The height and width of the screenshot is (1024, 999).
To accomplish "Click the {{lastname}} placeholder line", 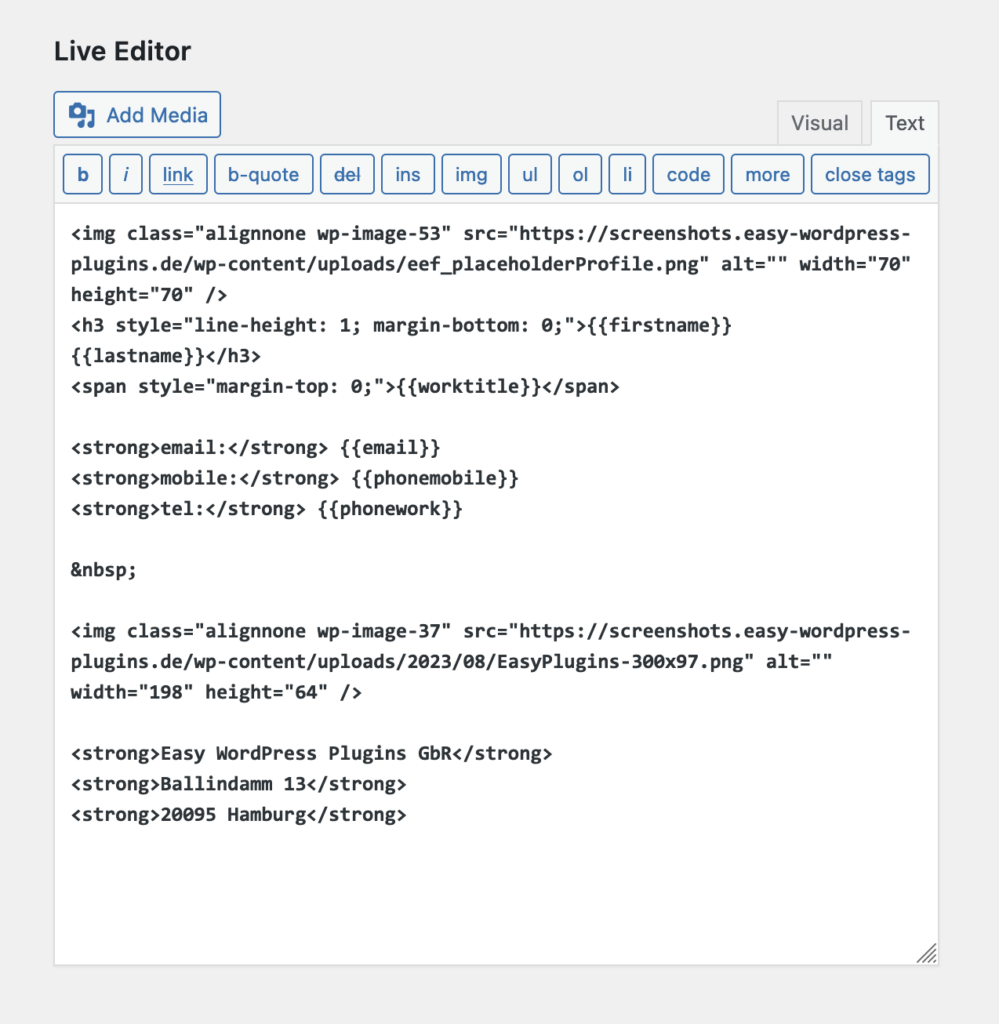I will 138,356.
